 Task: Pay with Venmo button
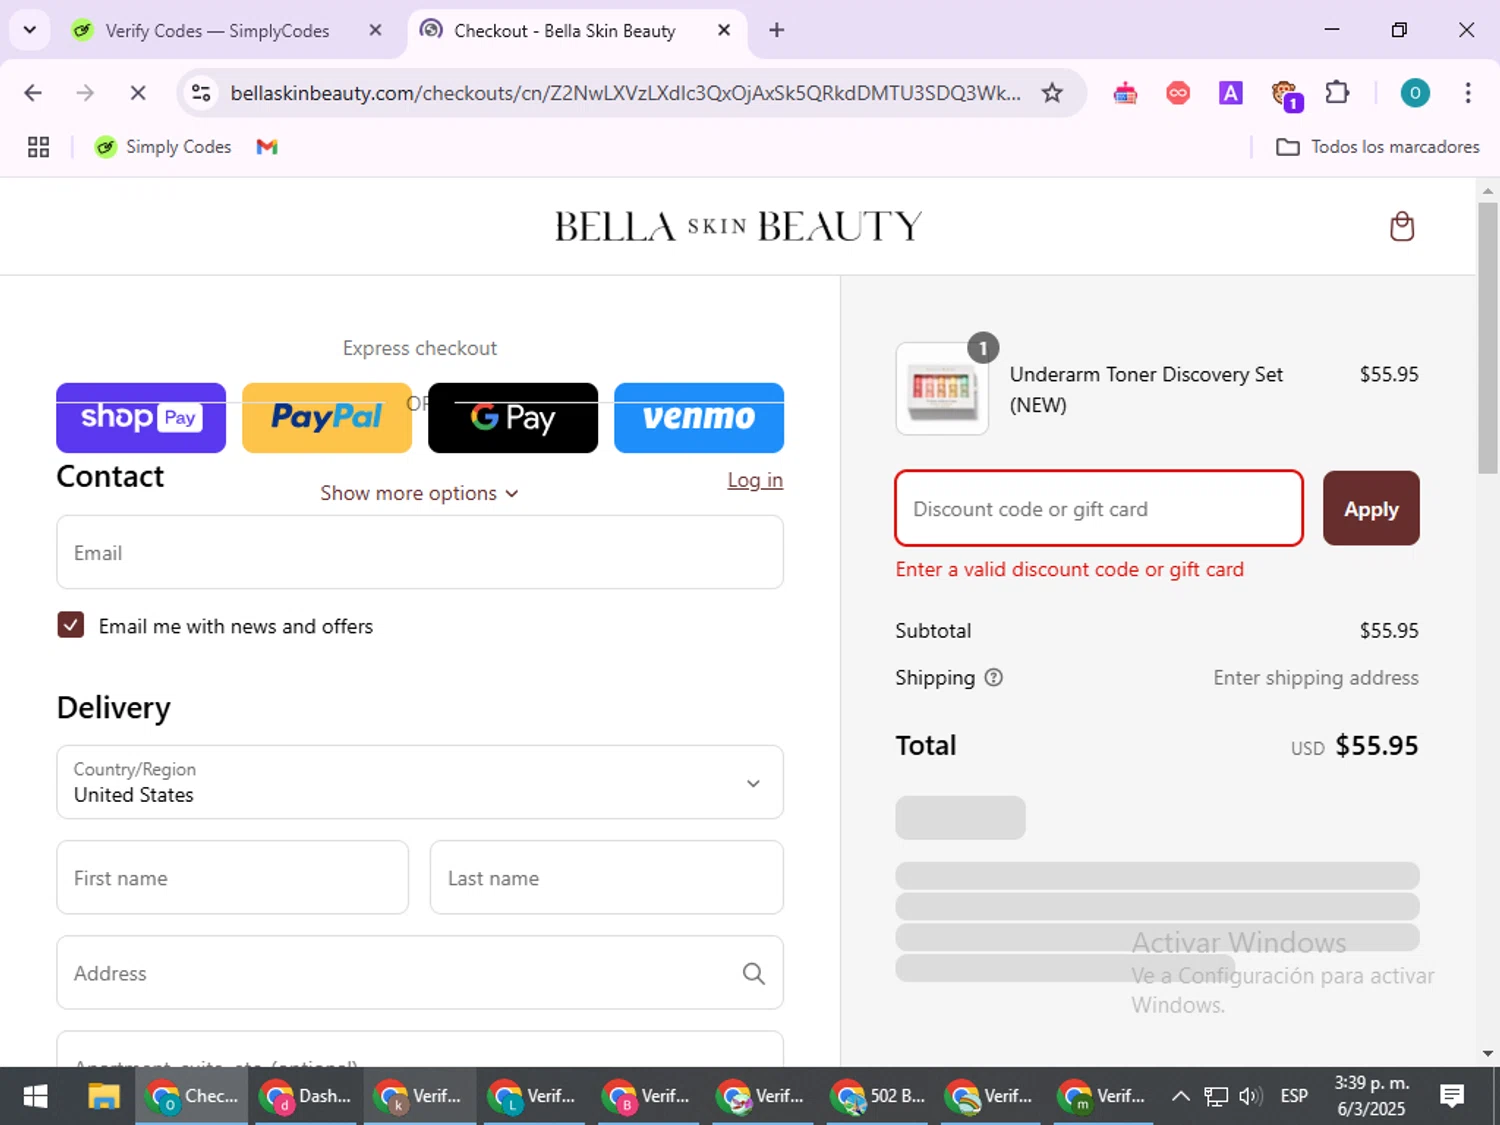[699, 418]
